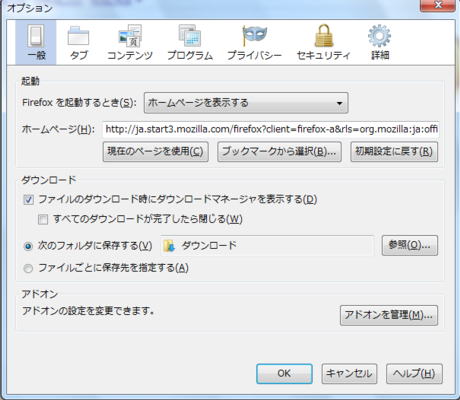Open the セキュリティ padlock icon

pos(324,36)
